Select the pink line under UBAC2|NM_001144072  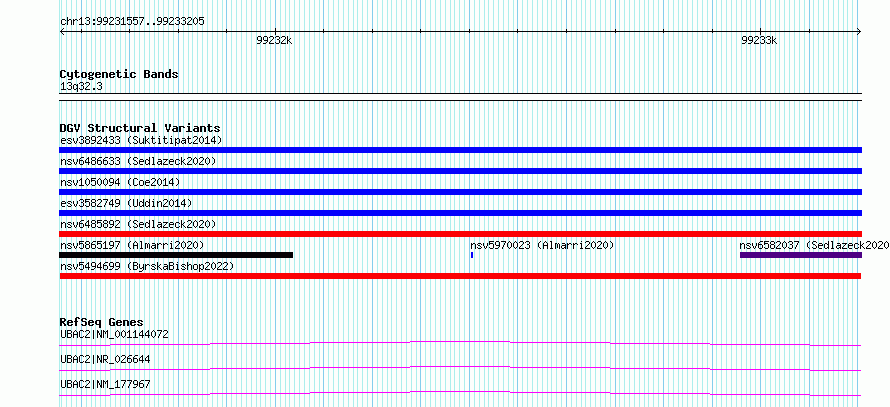pyautogui.click(x=460, y=343)
